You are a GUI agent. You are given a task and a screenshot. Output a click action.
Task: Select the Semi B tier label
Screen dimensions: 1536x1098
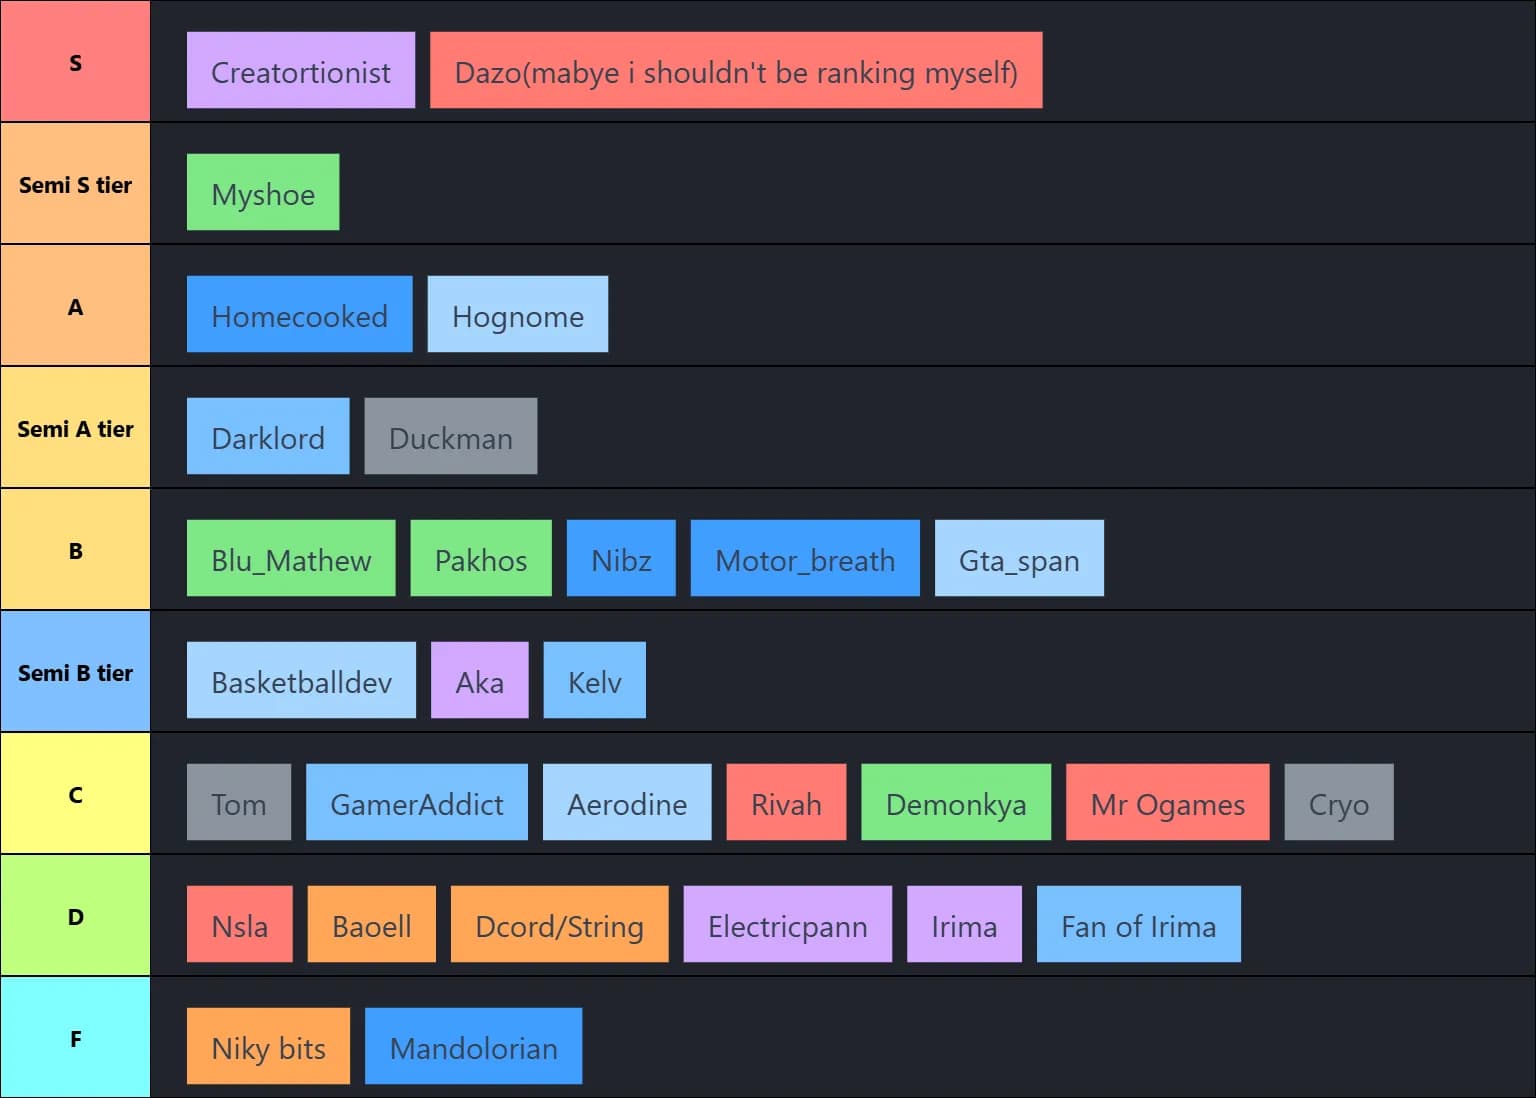[75, 672]
